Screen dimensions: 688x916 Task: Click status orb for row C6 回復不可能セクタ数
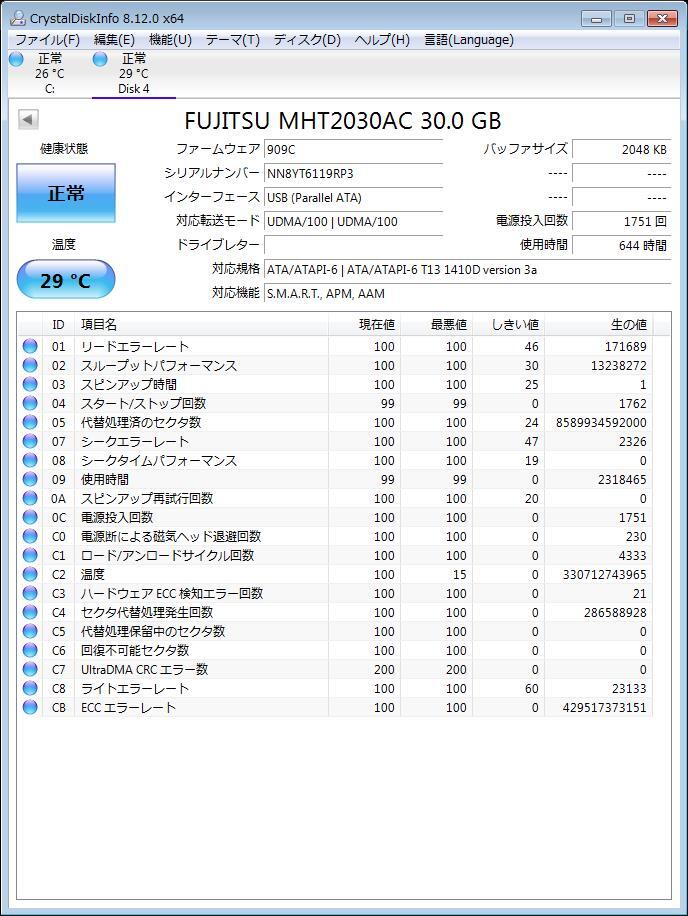tap(30, 650)
